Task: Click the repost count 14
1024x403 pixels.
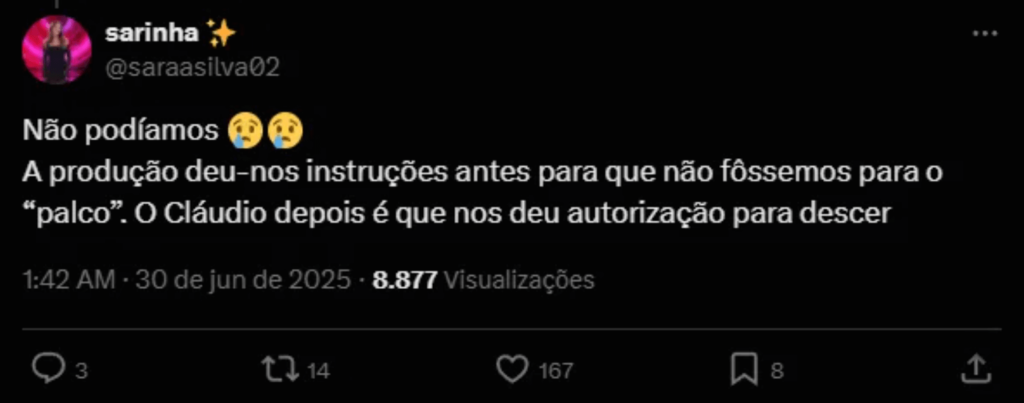Action: pos(318,372)
